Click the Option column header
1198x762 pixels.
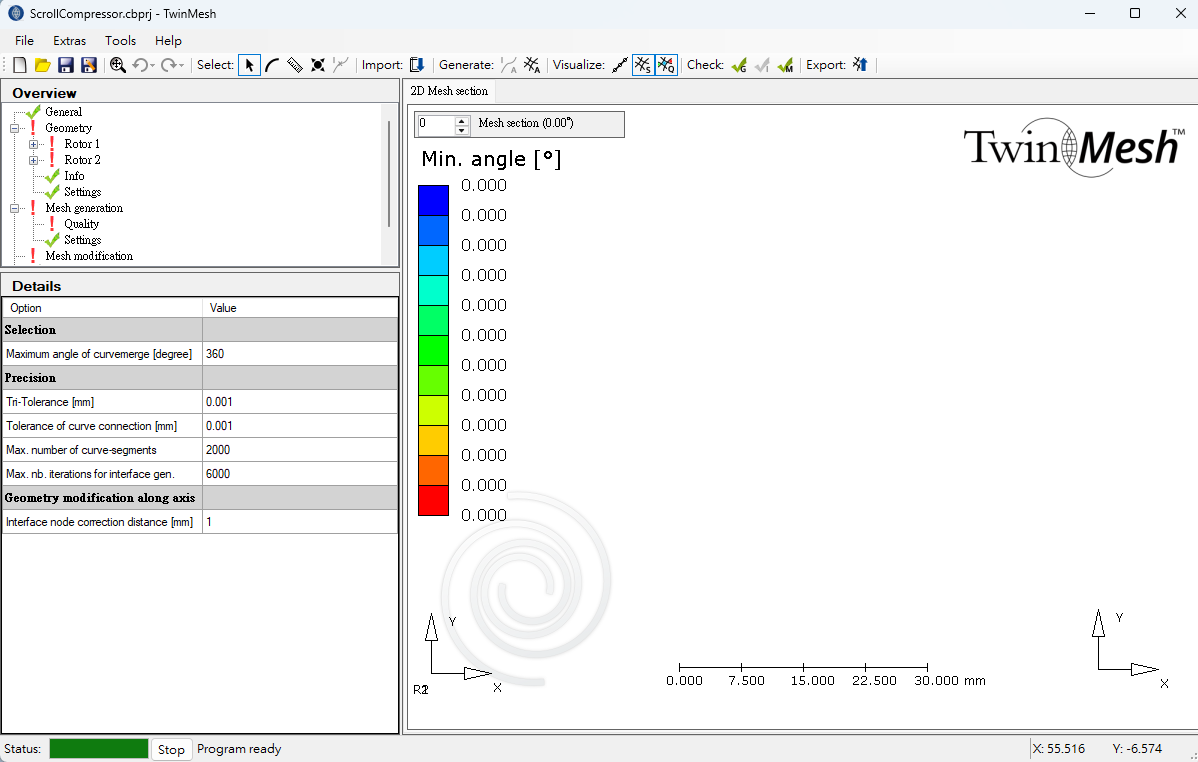tap(102, 308)
